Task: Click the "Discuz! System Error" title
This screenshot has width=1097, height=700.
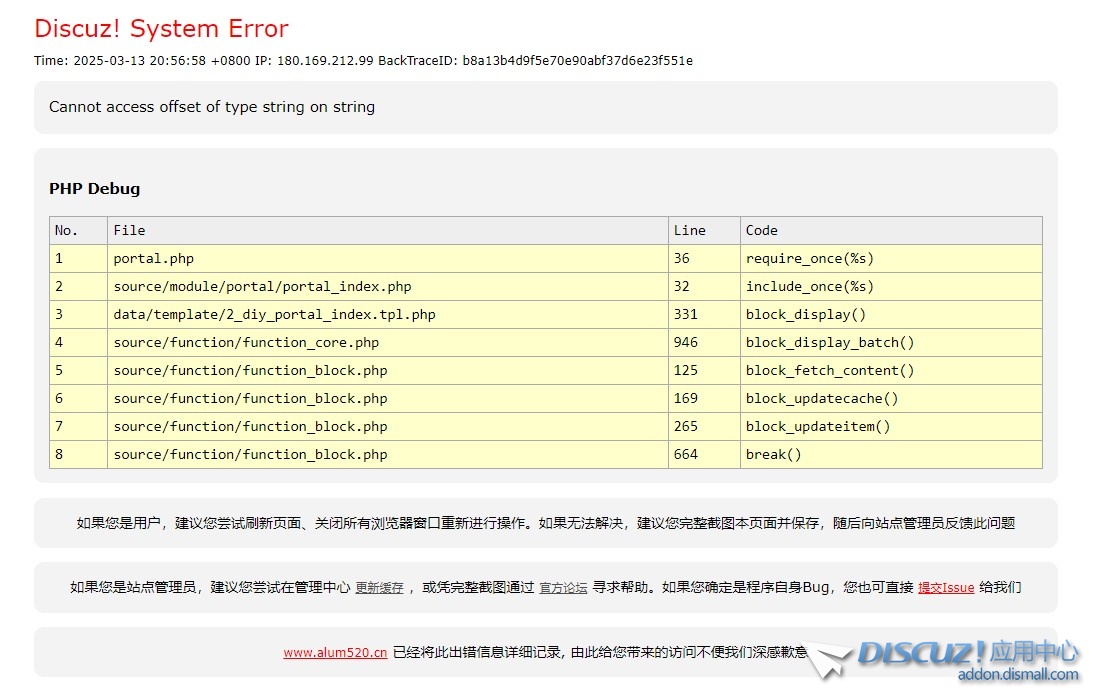Action: pyautogui.click(x=162, y=29)
